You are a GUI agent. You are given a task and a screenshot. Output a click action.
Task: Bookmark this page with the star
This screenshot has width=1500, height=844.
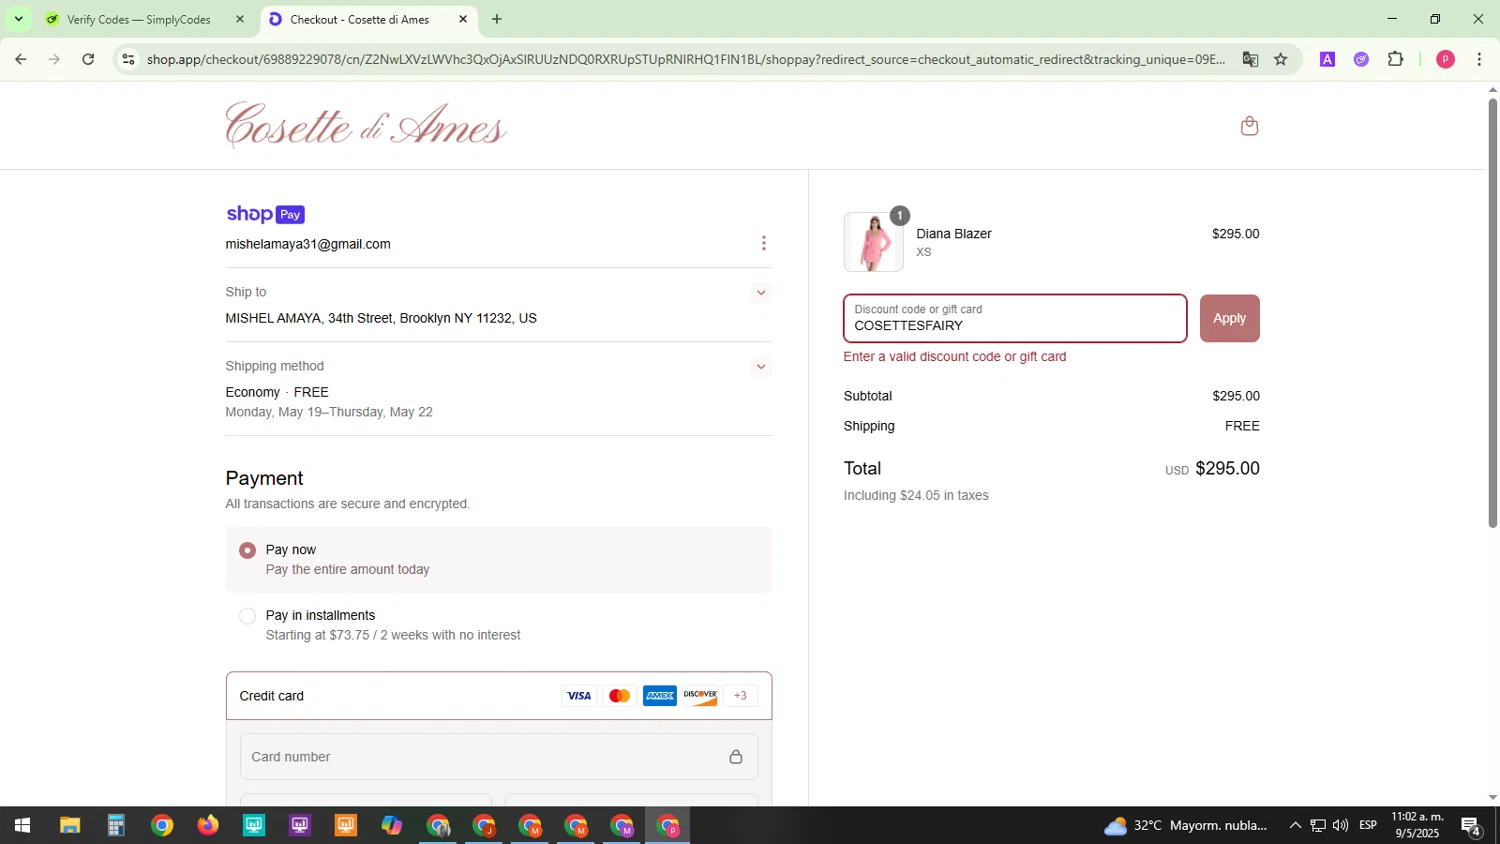point(1281,59)
